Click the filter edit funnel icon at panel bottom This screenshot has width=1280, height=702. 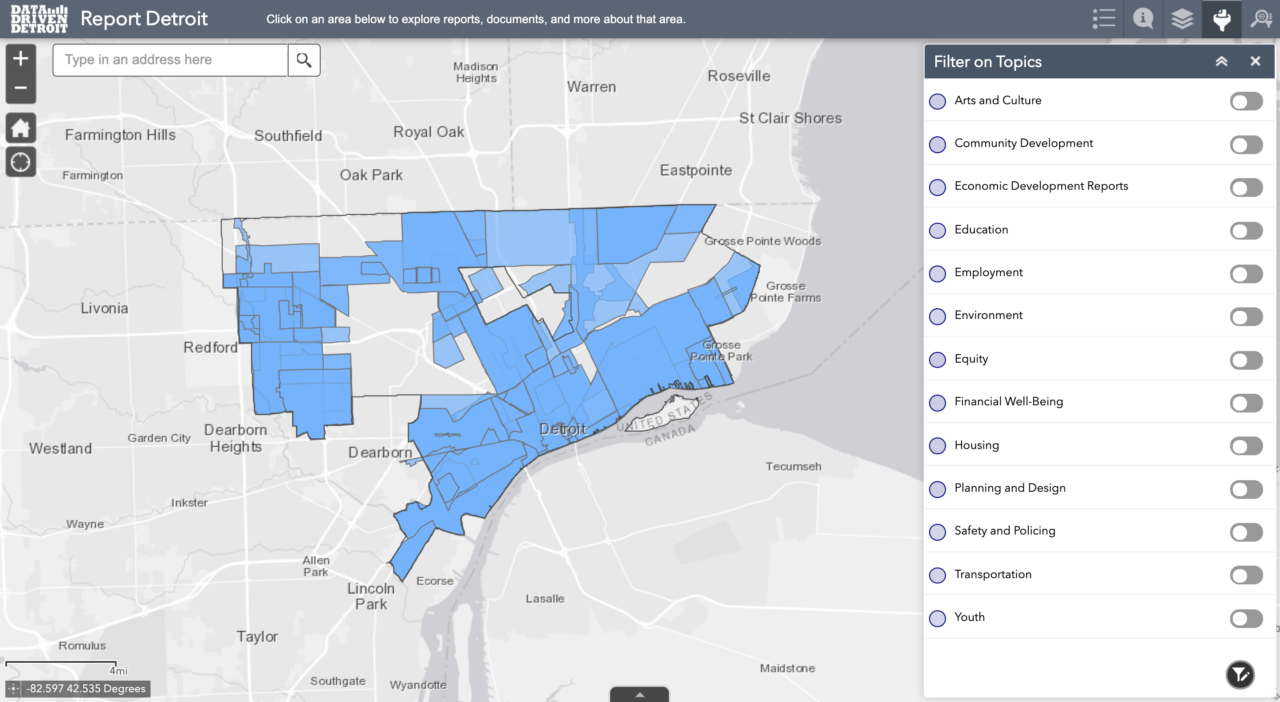point(1239,675)
